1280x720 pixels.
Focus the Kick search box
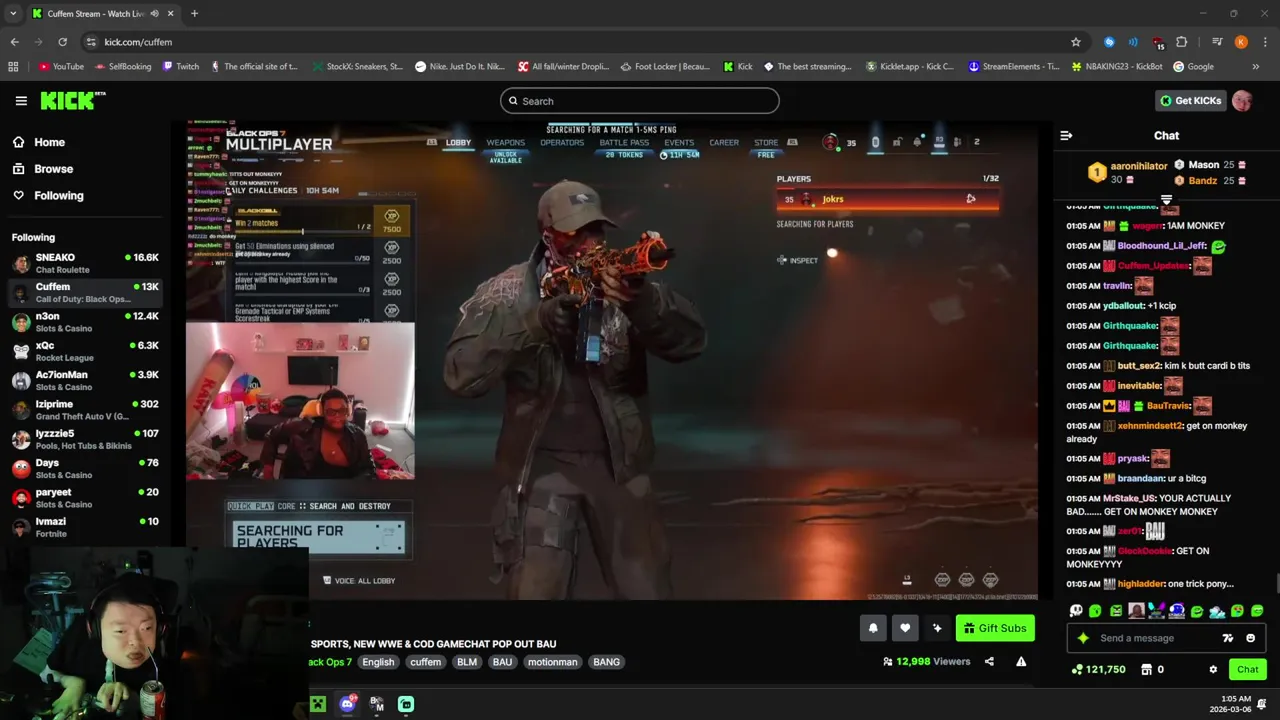(640, 101)
